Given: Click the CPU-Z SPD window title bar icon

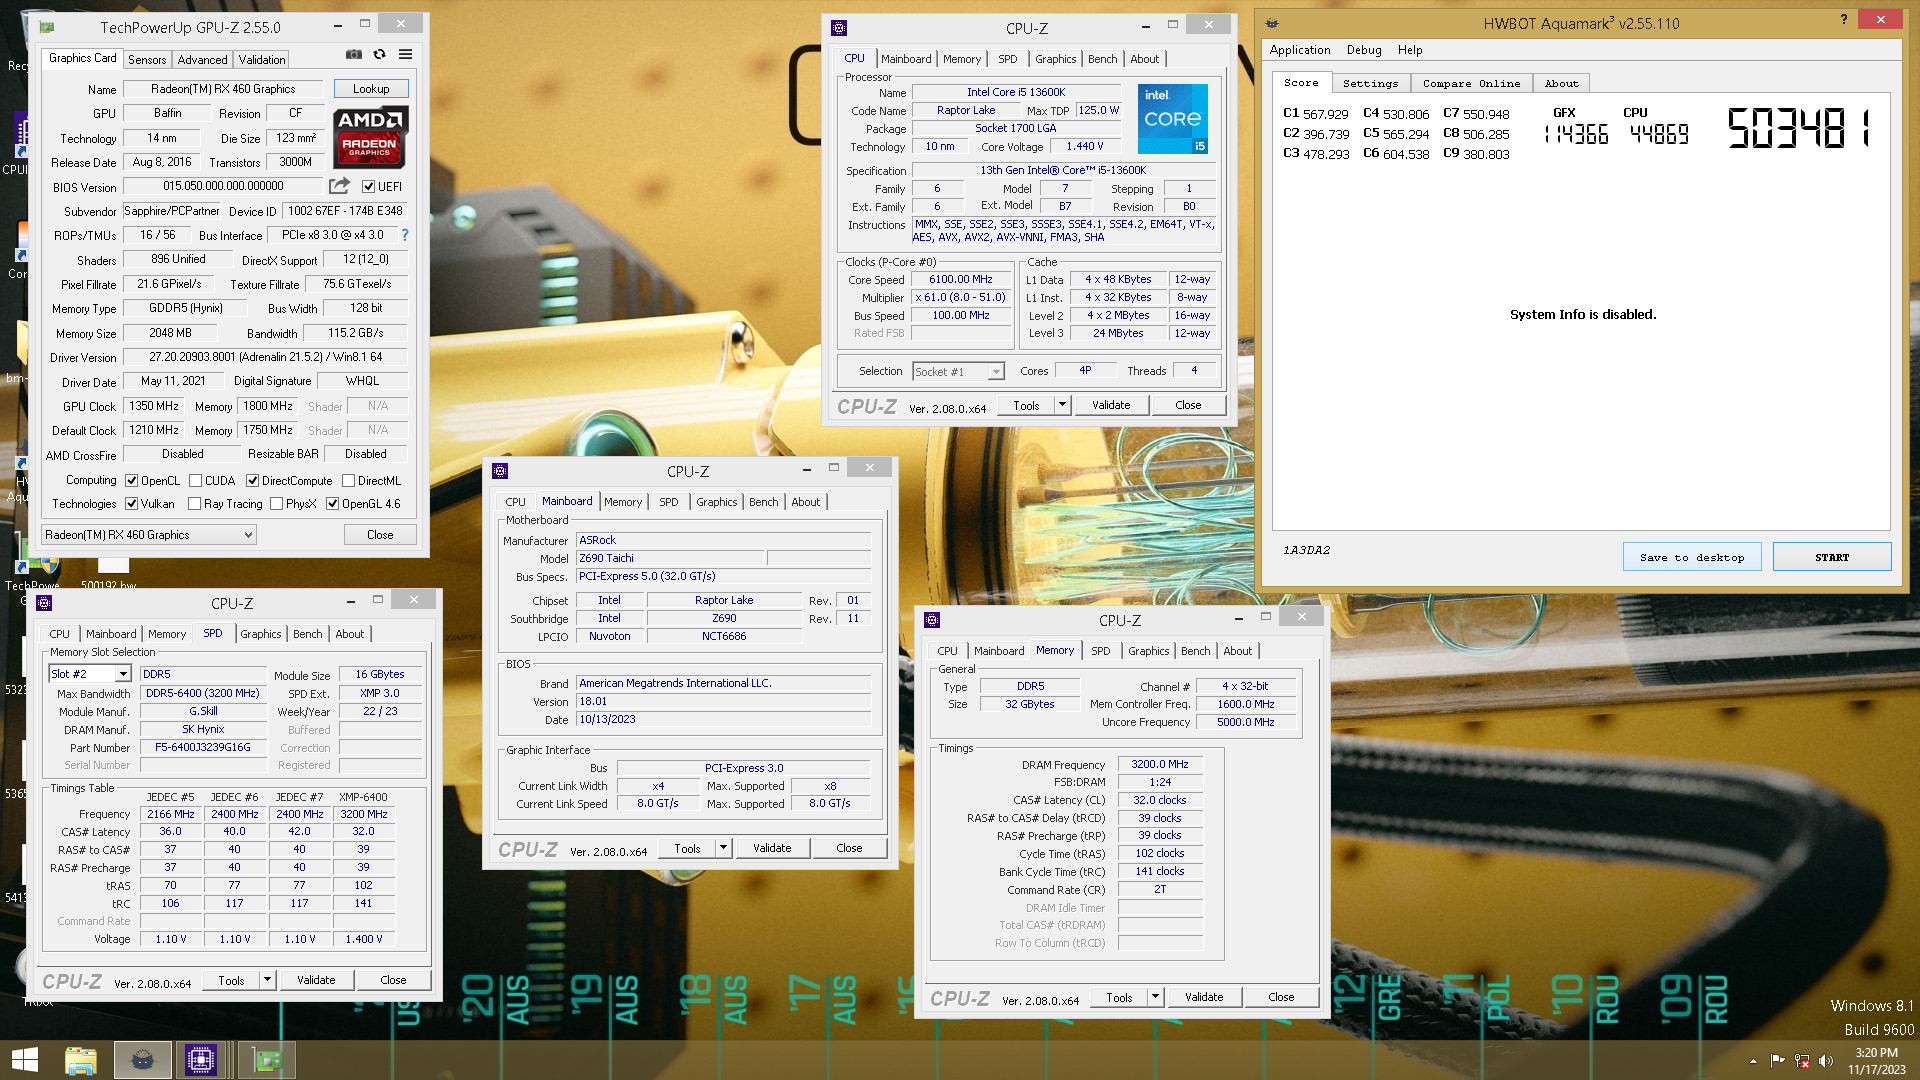Looking at the screenshot, I should [44, 603].
